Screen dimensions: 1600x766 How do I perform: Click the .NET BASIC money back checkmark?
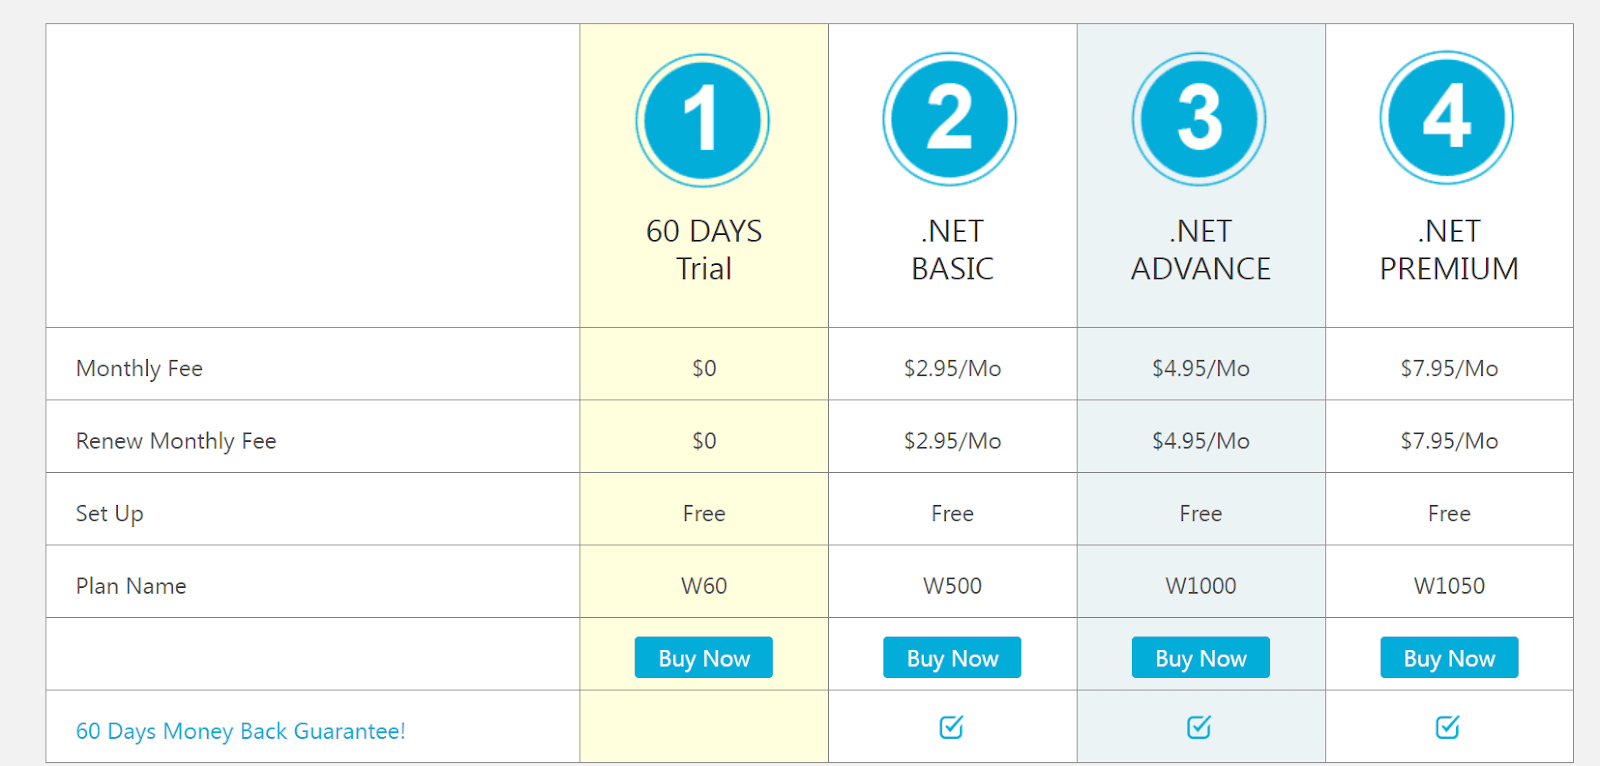(x=952, y=727)
